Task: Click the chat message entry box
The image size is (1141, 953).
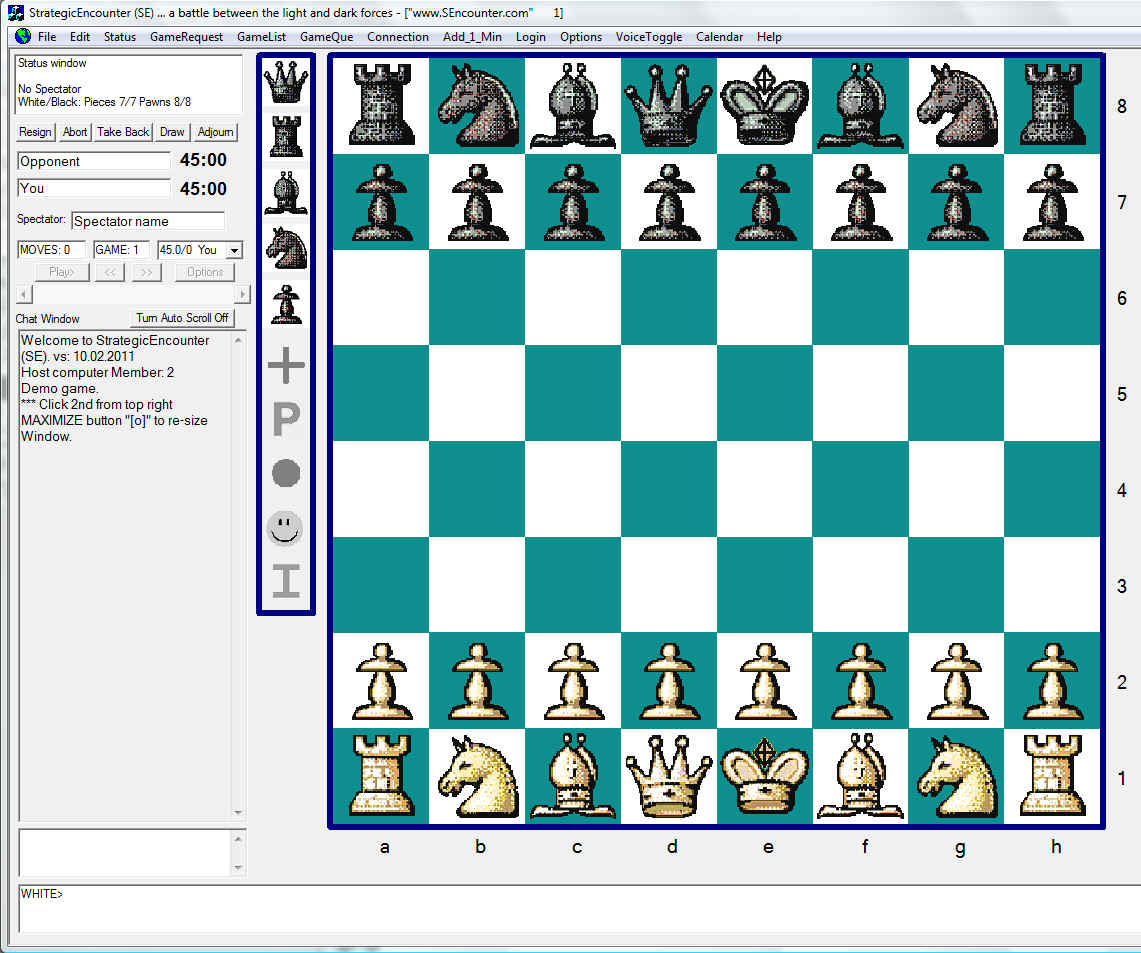Action: [124, 853]
